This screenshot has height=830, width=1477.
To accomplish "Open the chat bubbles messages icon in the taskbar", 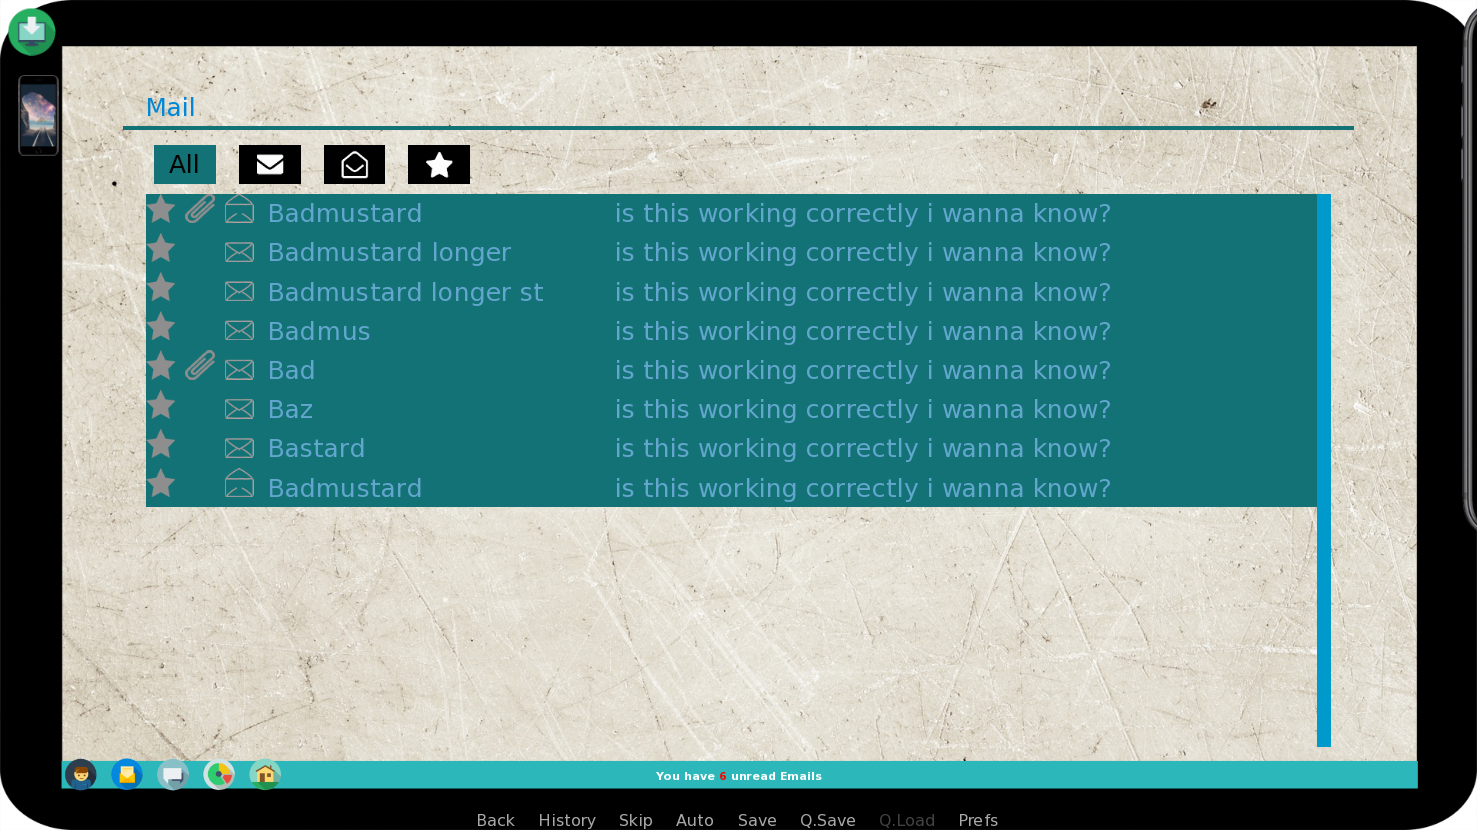I will 173,775.
